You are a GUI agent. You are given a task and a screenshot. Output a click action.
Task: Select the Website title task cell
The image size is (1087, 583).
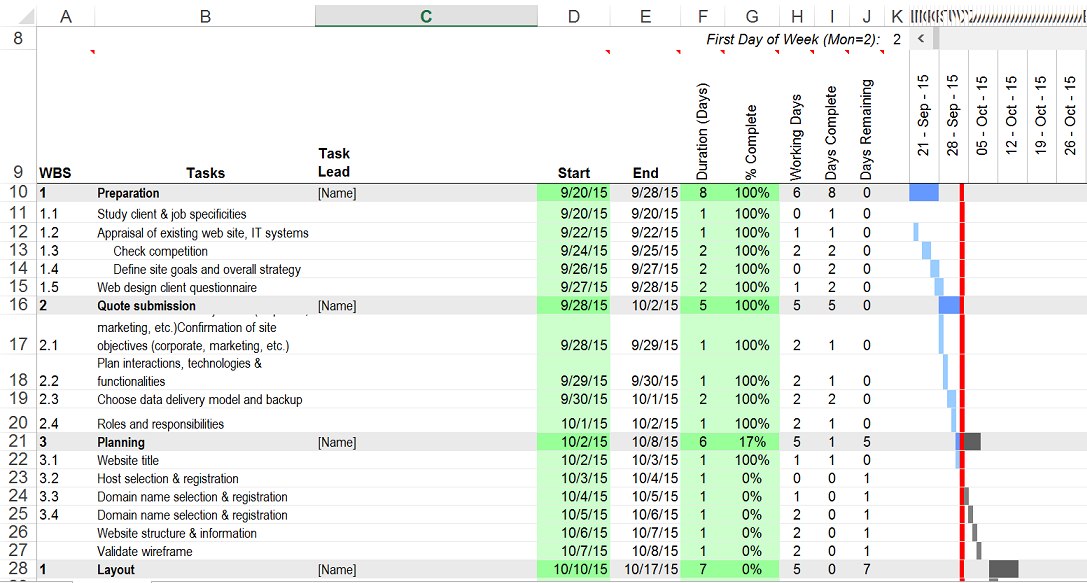pyautogui.click(x=128, y=460)
